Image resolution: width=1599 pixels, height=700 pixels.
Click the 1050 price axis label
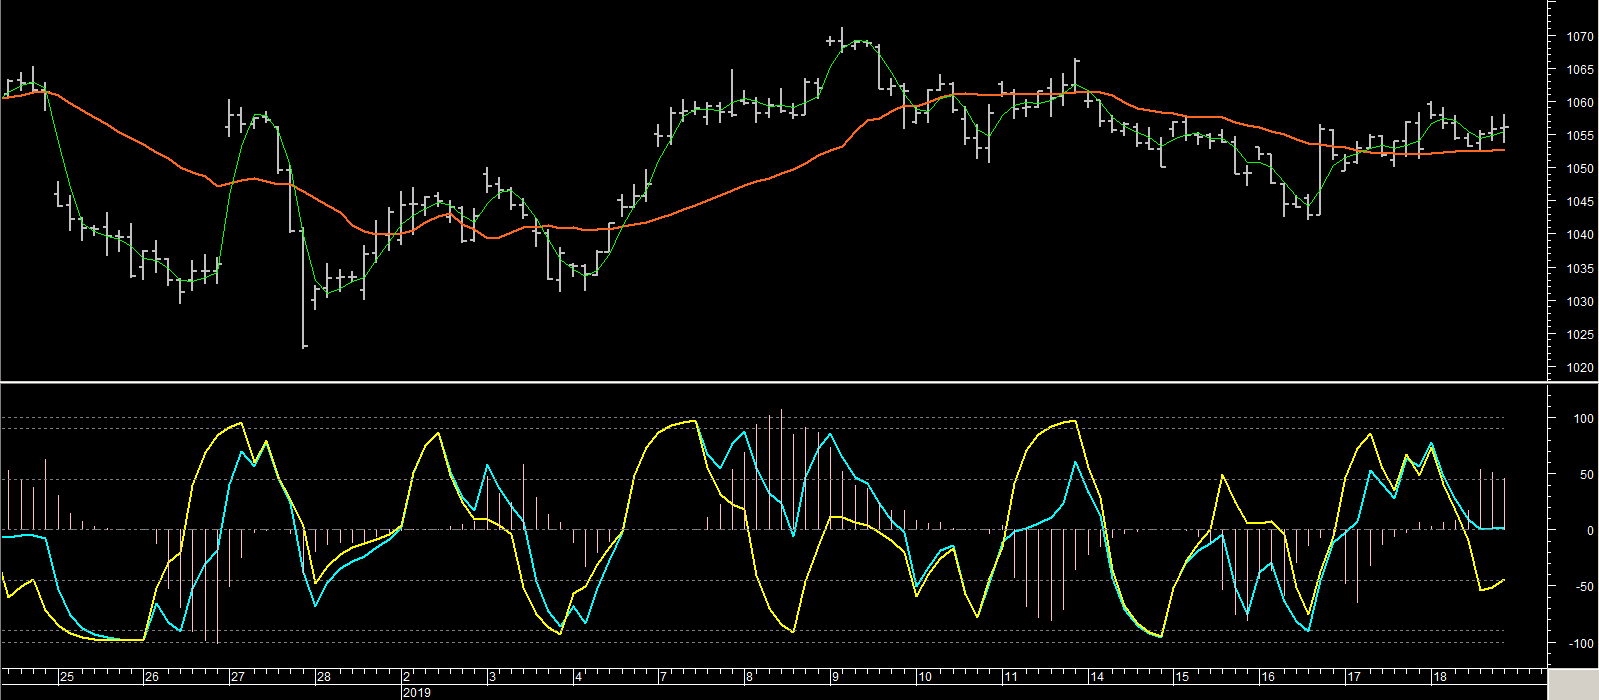pyautogui.click(x=1580, y=169)
